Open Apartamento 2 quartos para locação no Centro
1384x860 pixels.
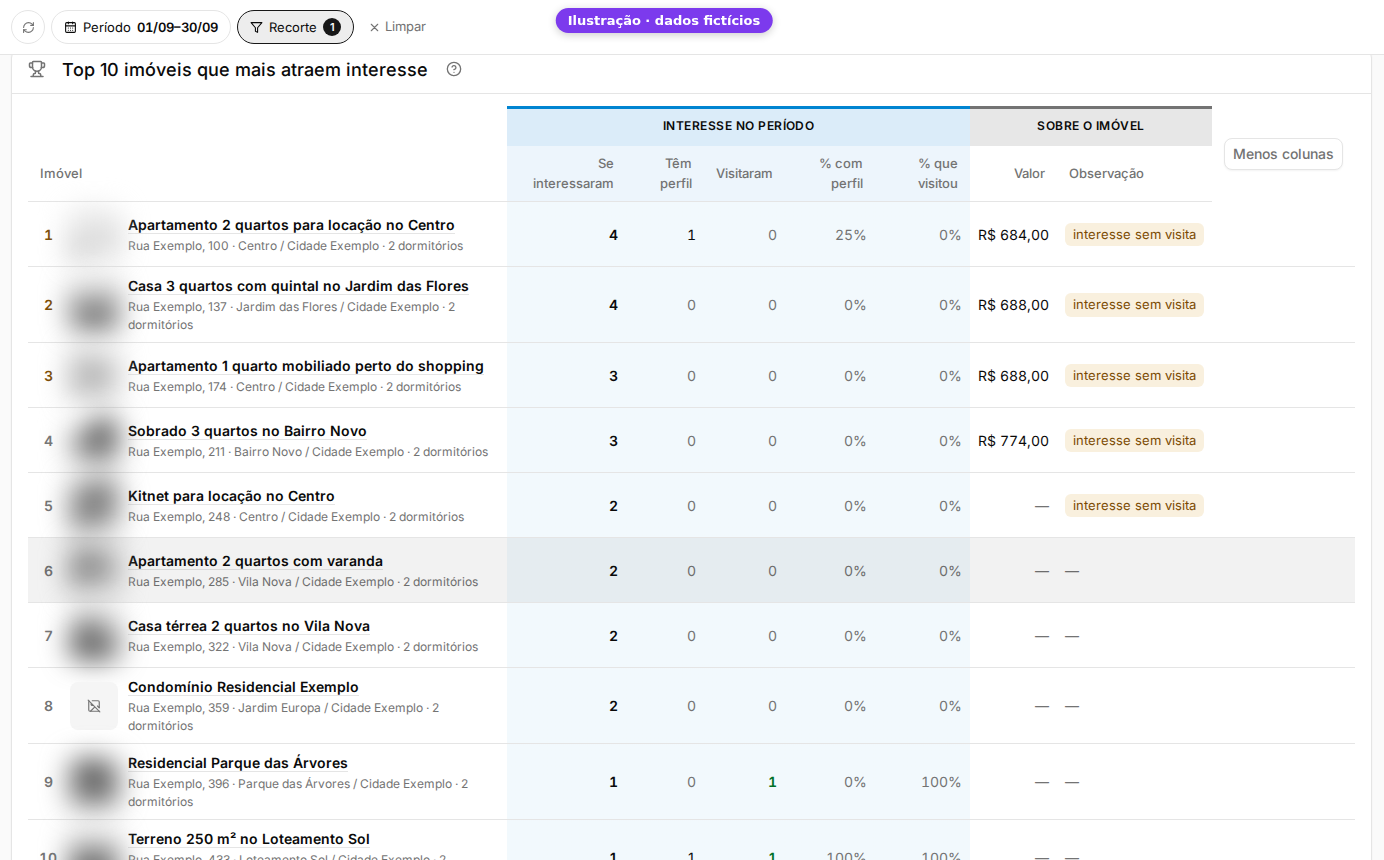[291, 225]
